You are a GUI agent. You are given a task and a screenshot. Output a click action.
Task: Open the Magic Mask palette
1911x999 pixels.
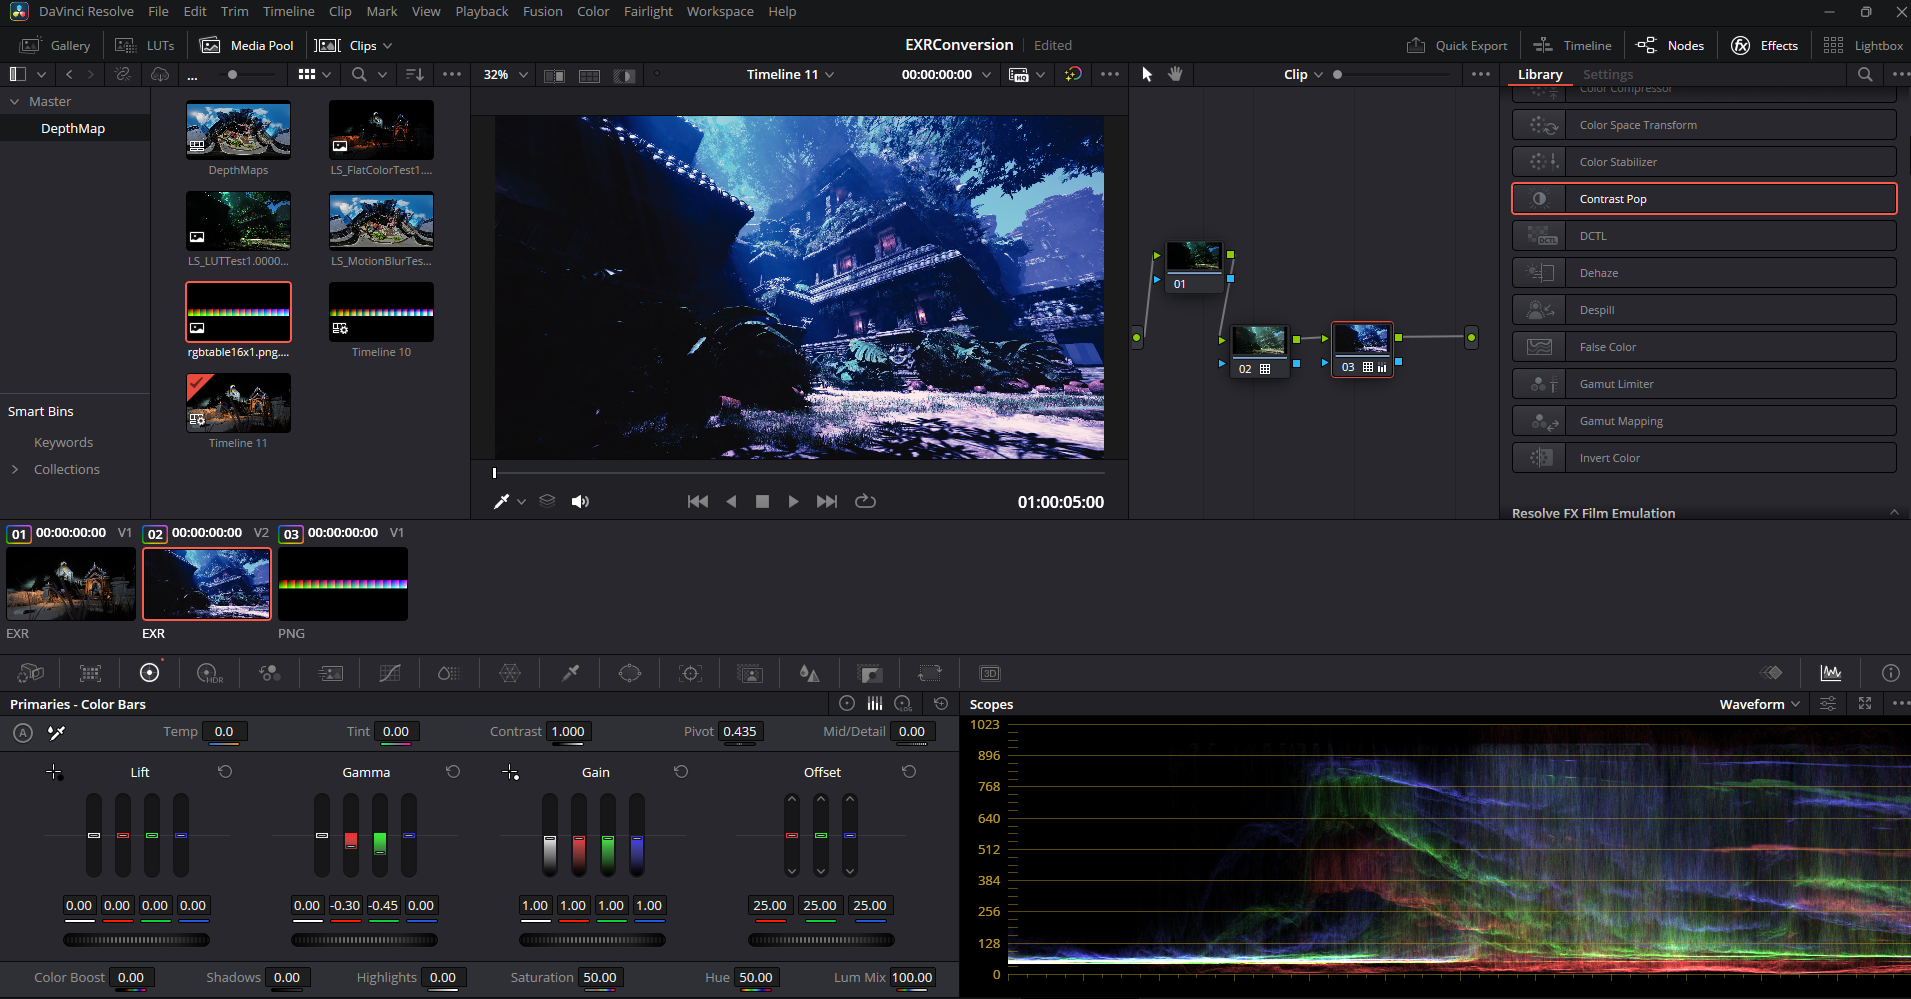750,673
